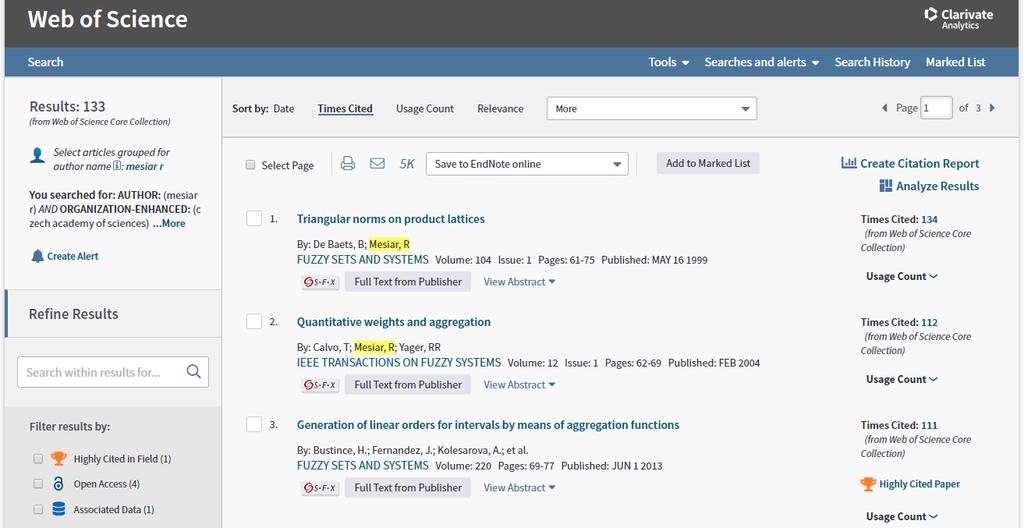The height and width of the screenshot is (528, 1024).
Task: Select checkbox for result 1 Triangular norms
Action: point(254,218)
